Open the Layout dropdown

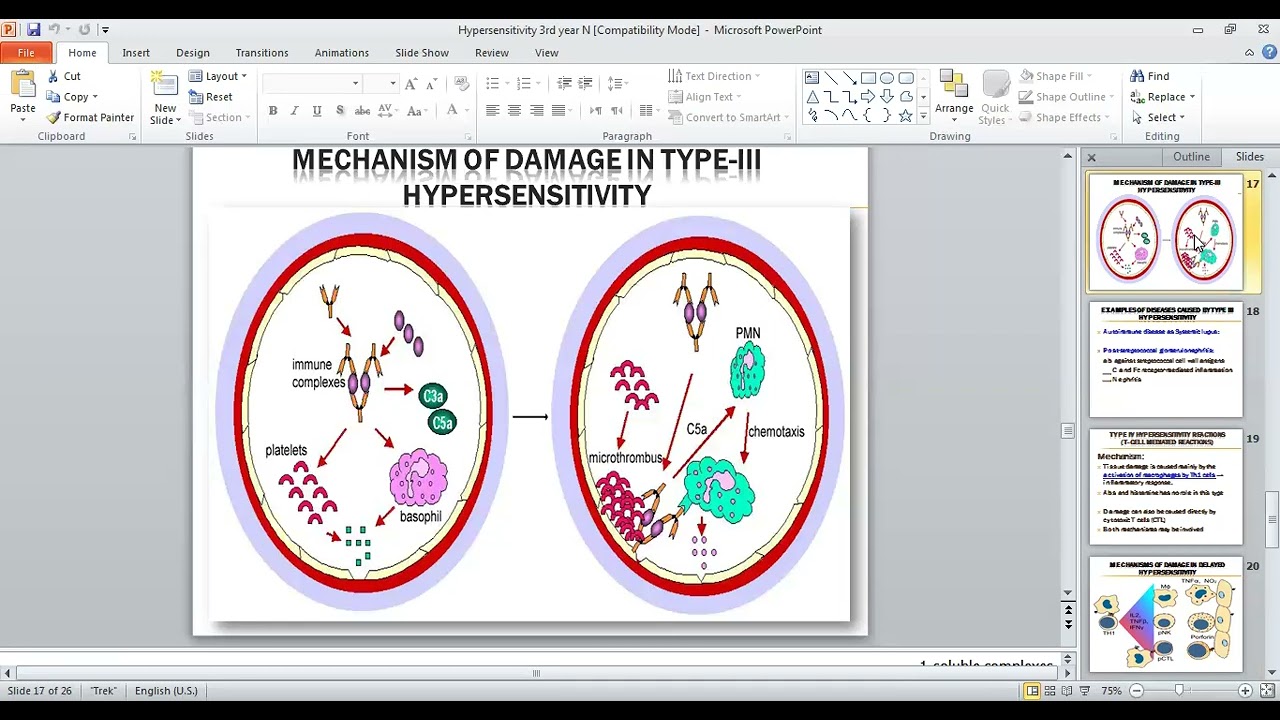pos(217,76)
